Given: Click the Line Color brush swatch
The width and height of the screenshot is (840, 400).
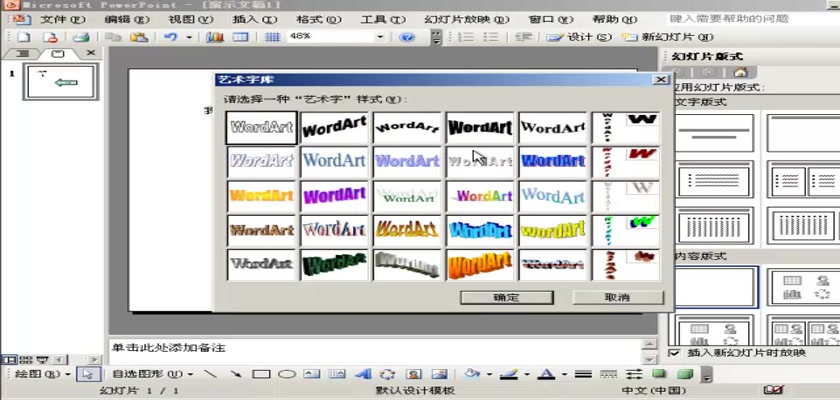Looking at the screenshot, I should pyautogui.click(x=509, y=374).
